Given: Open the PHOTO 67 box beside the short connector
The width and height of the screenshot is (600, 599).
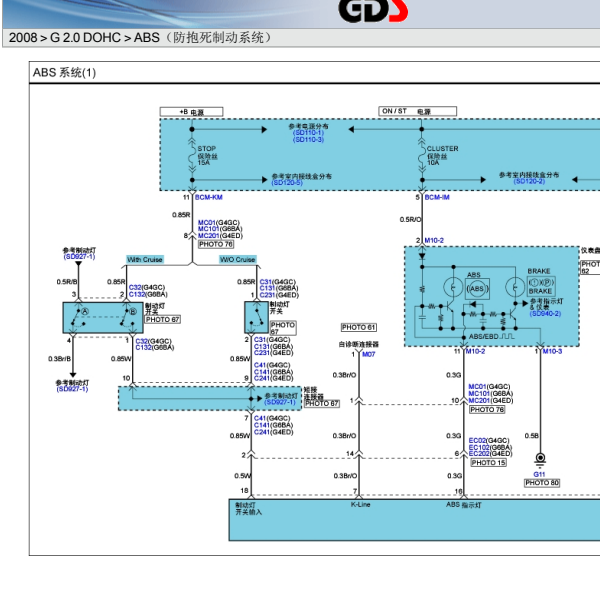Looking at the screenshot, I should point(322,403).
